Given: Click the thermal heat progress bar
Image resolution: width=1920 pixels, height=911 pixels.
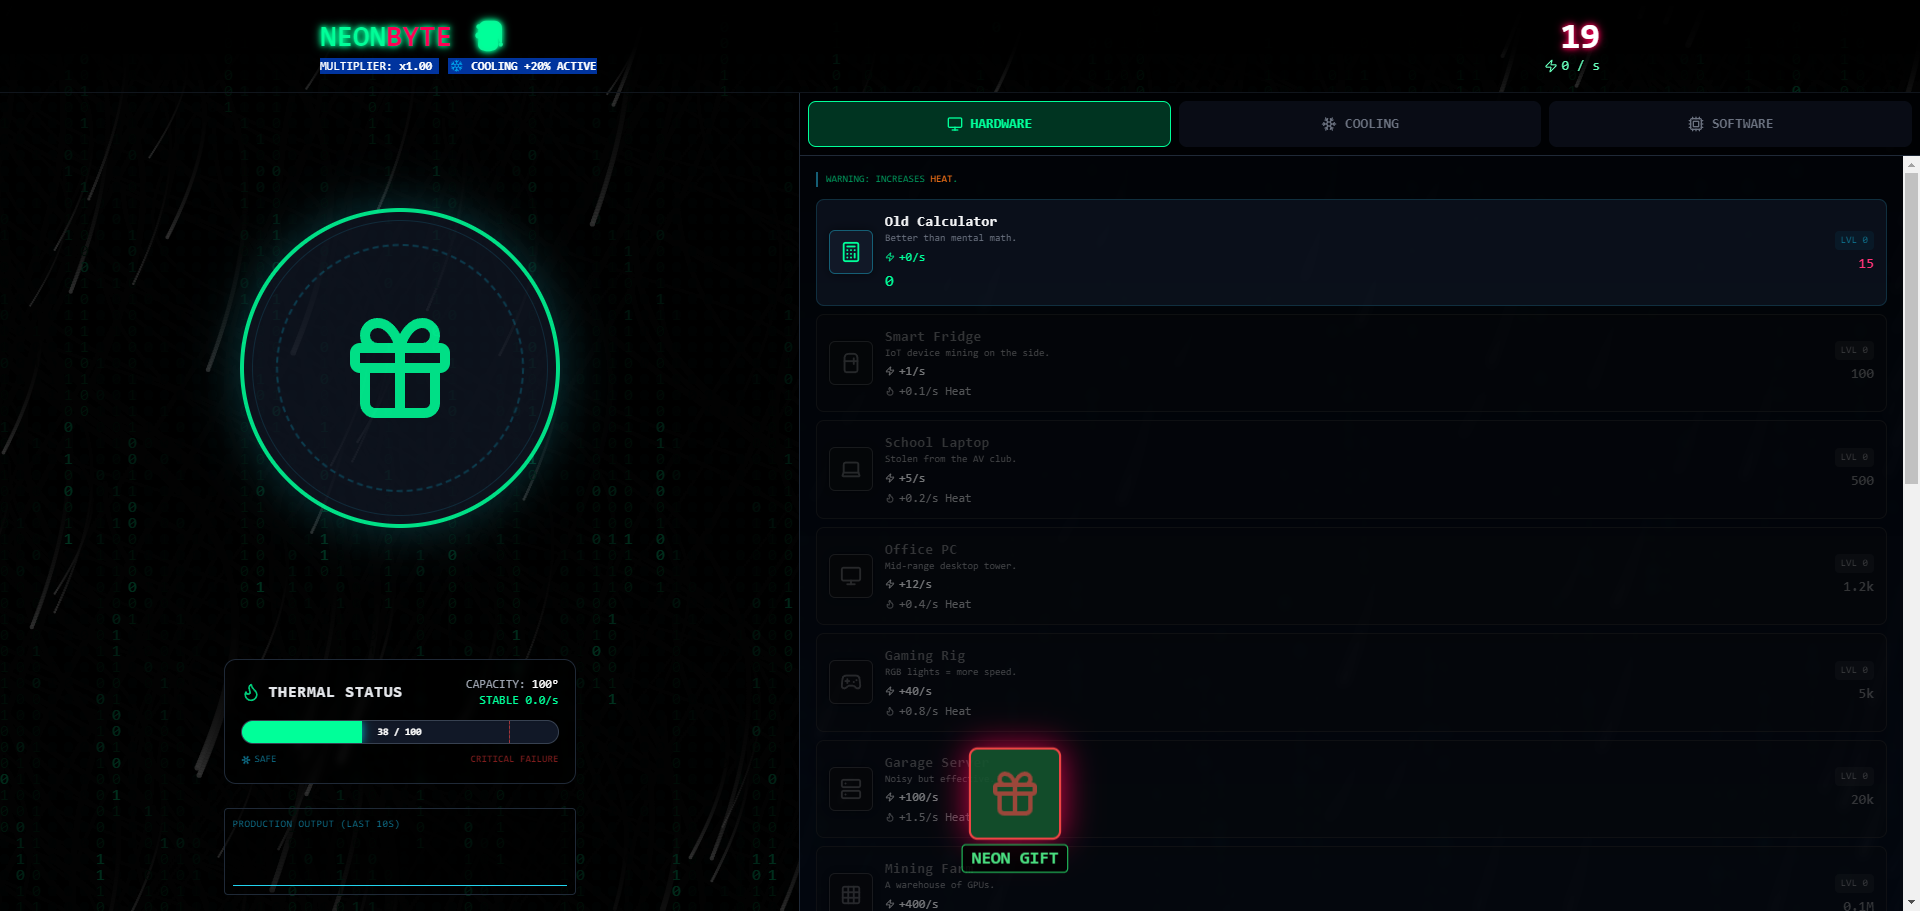Looking at the screenshot, I should tap(400, 732).
